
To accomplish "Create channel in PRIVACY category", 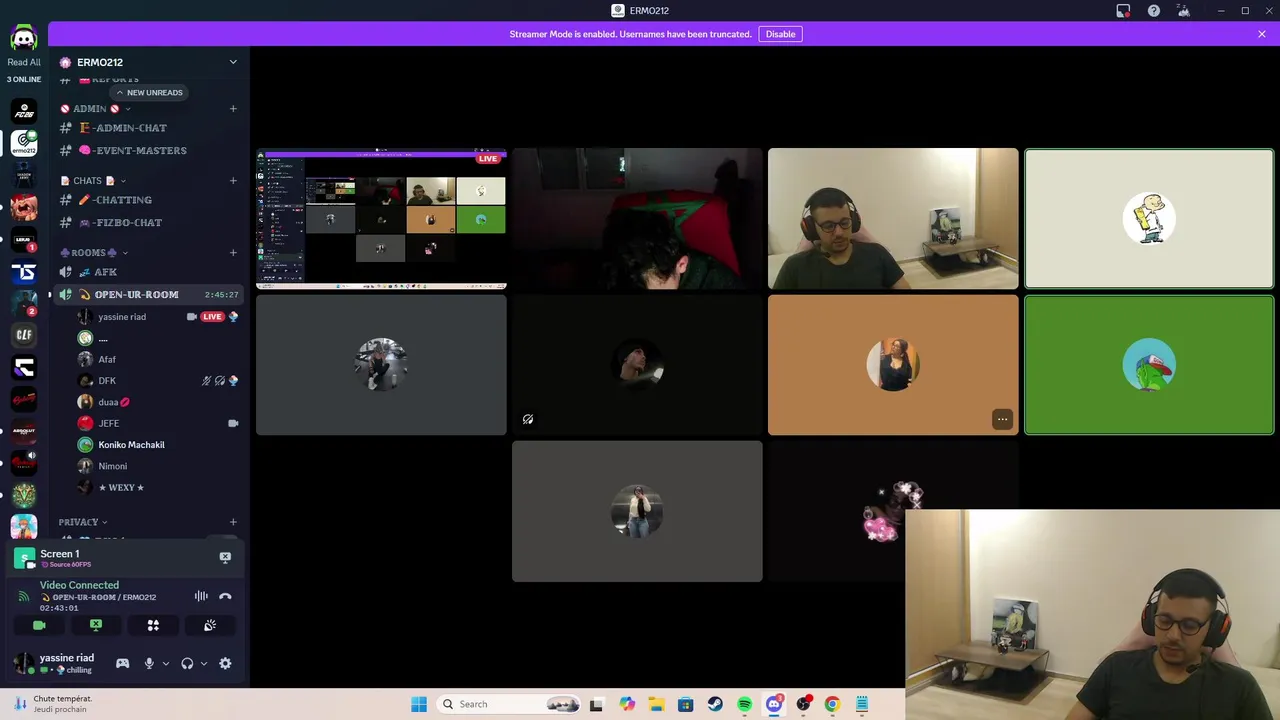I will 233,522.
